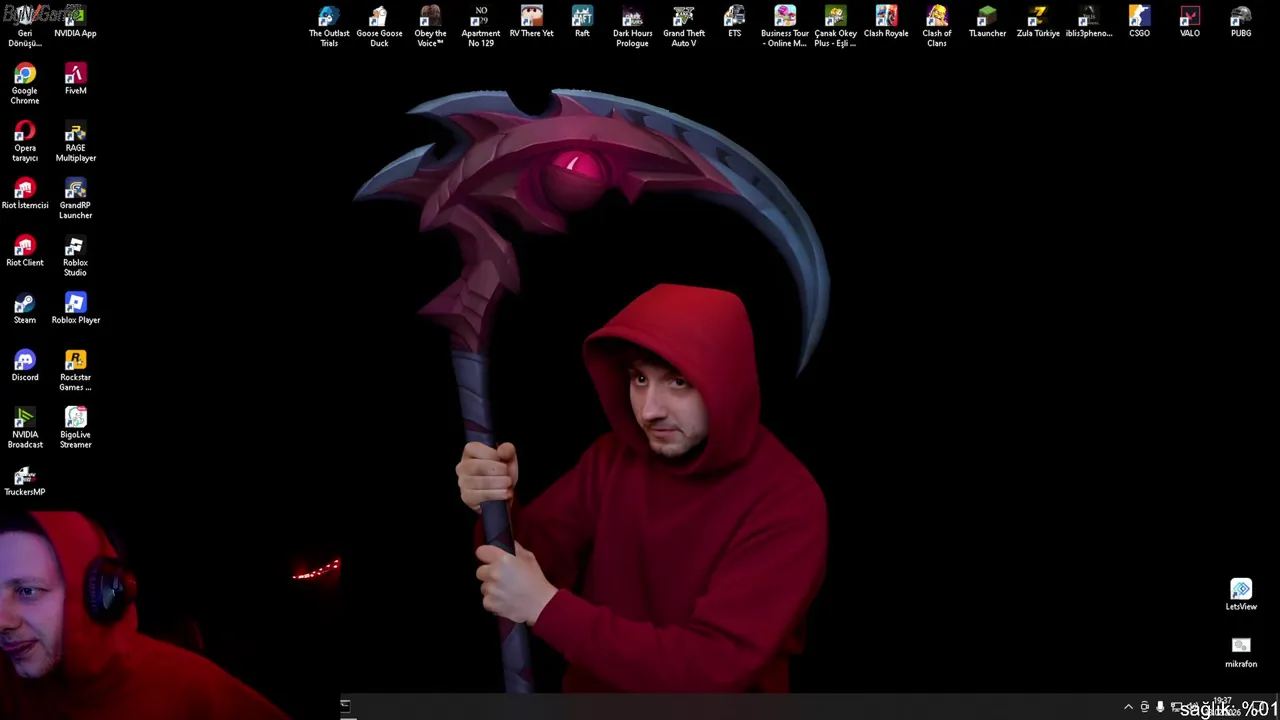Open Apartment No 129 shortcut

(x=481, y=26)
